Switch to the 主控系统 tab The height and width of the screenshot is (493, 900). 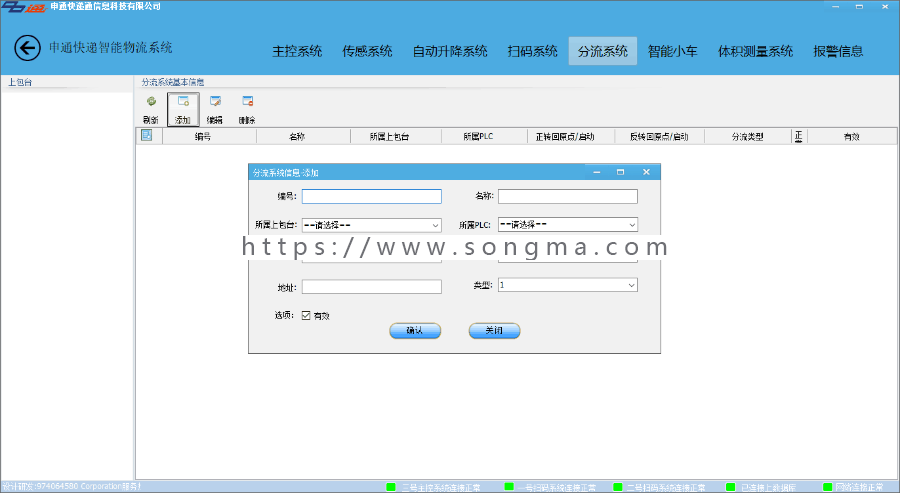297,51
